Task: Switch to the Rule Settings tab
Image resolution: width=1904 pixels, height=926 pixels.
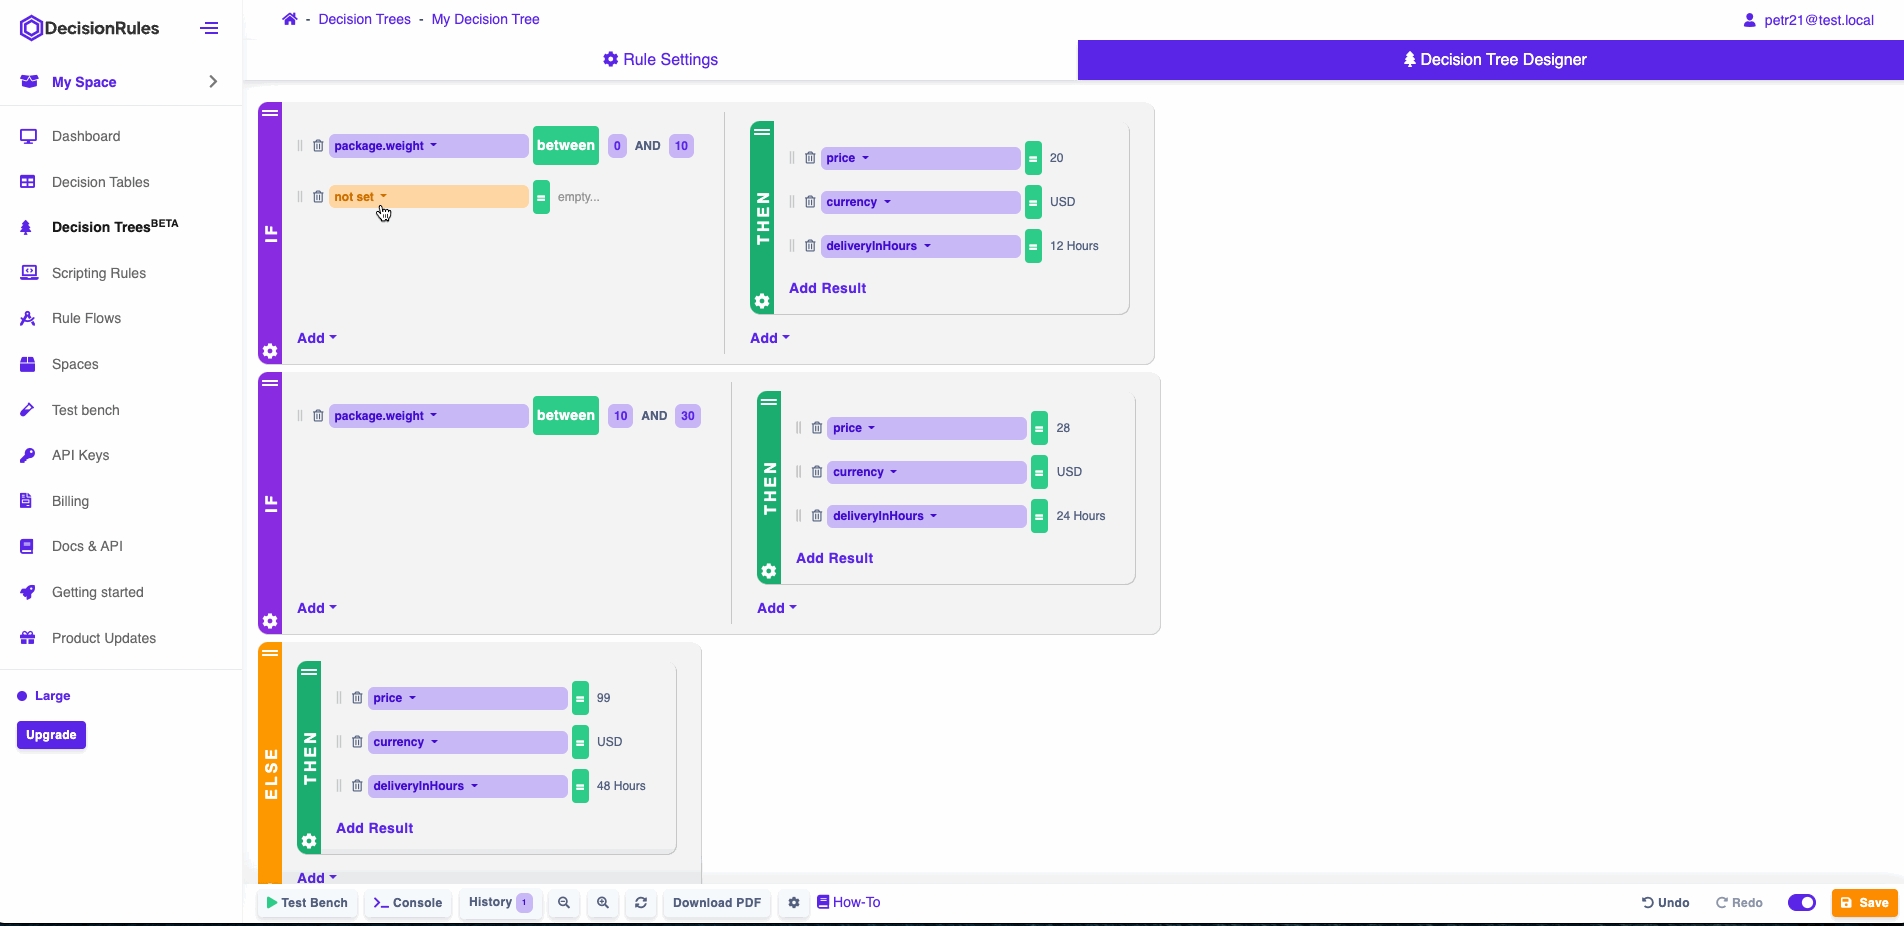Action: coord(660,60)
